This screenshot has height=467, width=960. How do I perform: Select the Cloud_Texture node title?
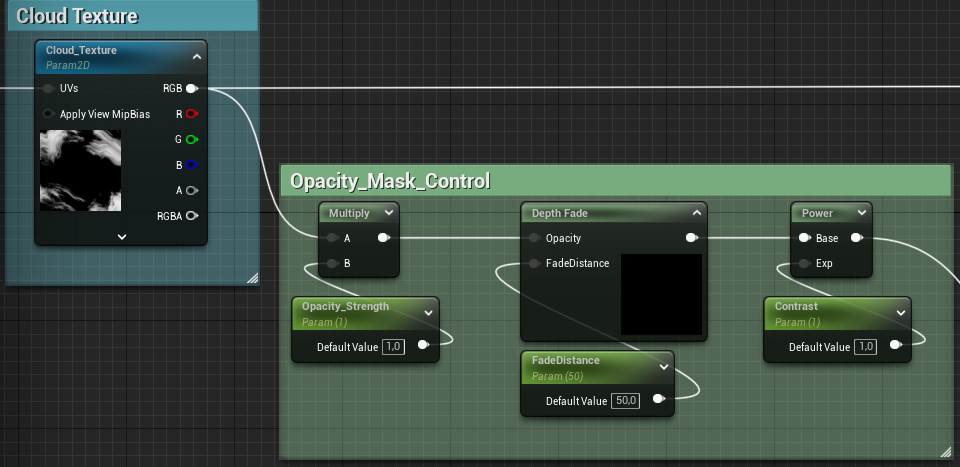pyautogui.click(x=81, y=50)
